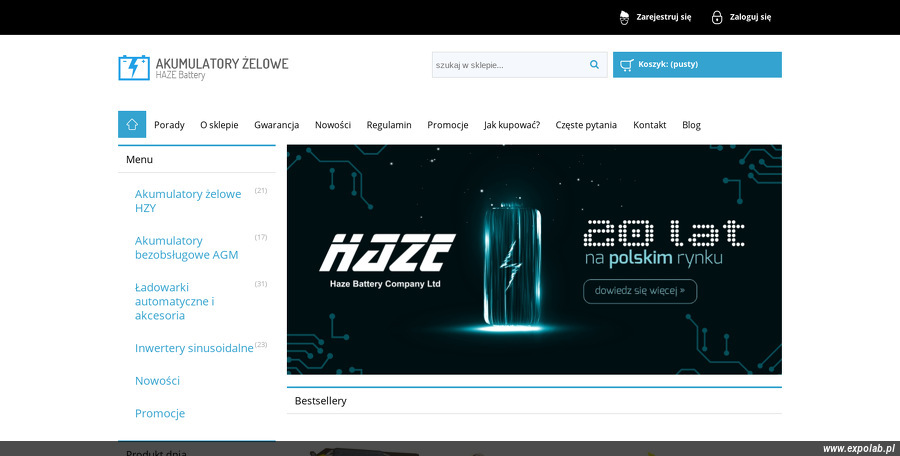Open the Kontakt menu item
This screenshot has height=456, width=900.
pos(650,125)
